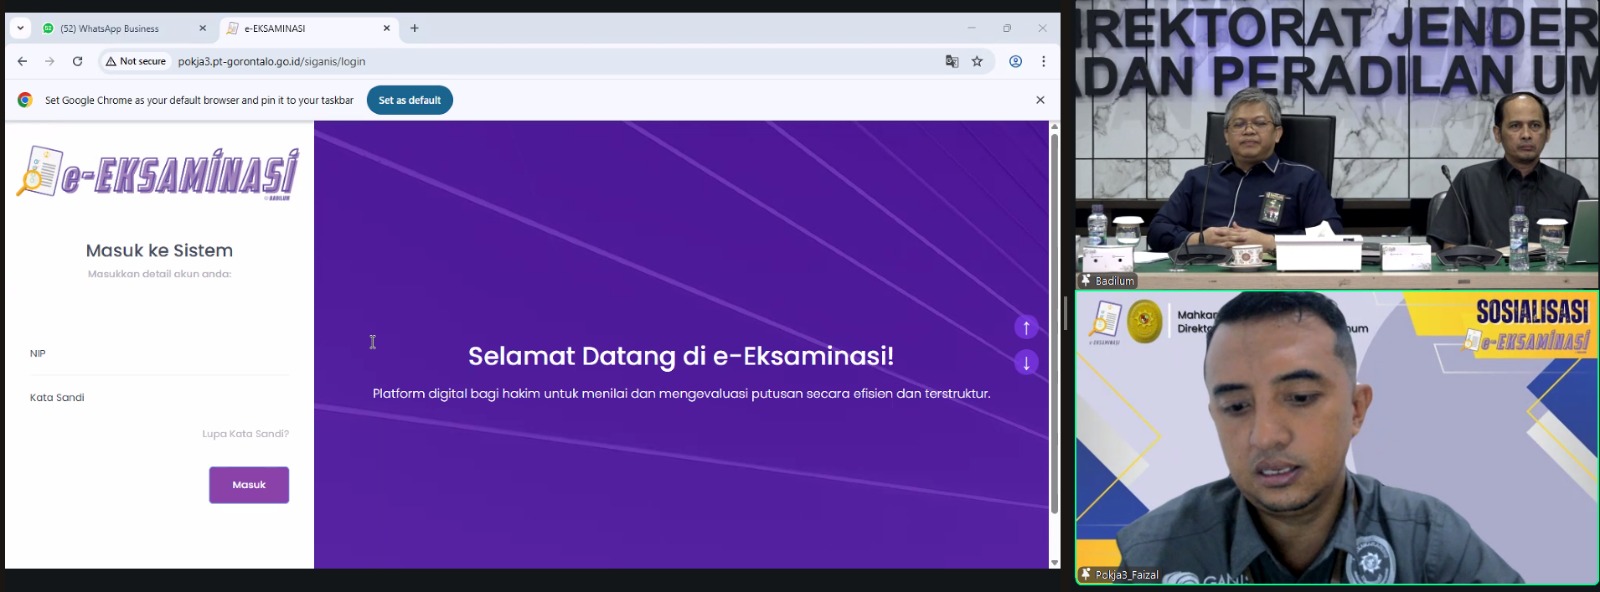Image resolution: width=1600 pixels, height=592 pixels.
Task: Click the page vertical scrollbar thumb
Action: coord(1054,322)
